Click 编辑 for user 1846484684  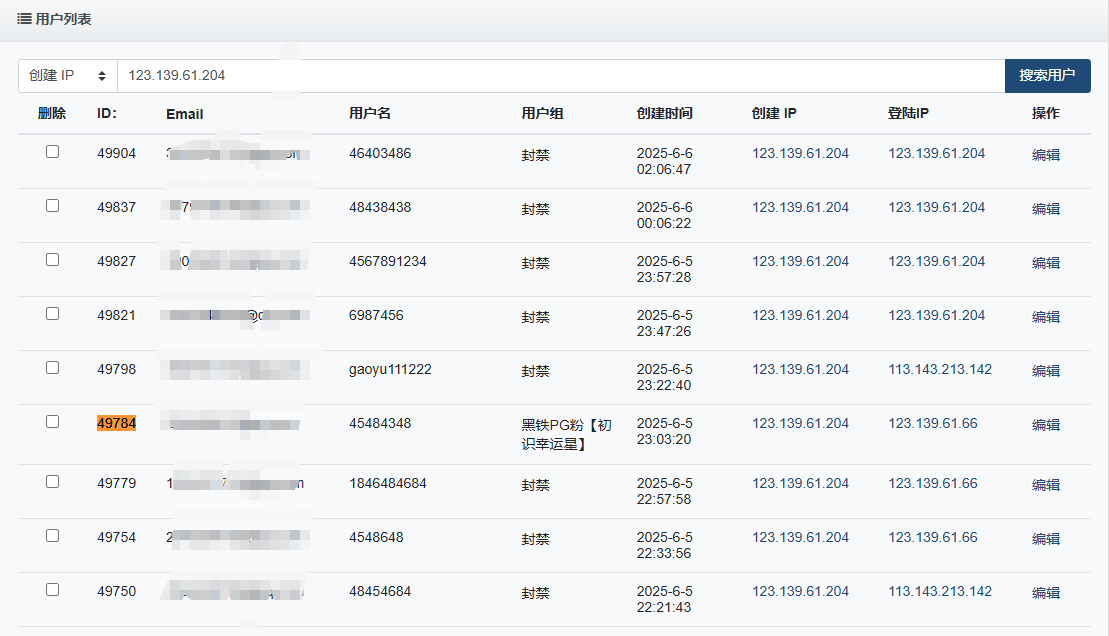coord(1045,485)
